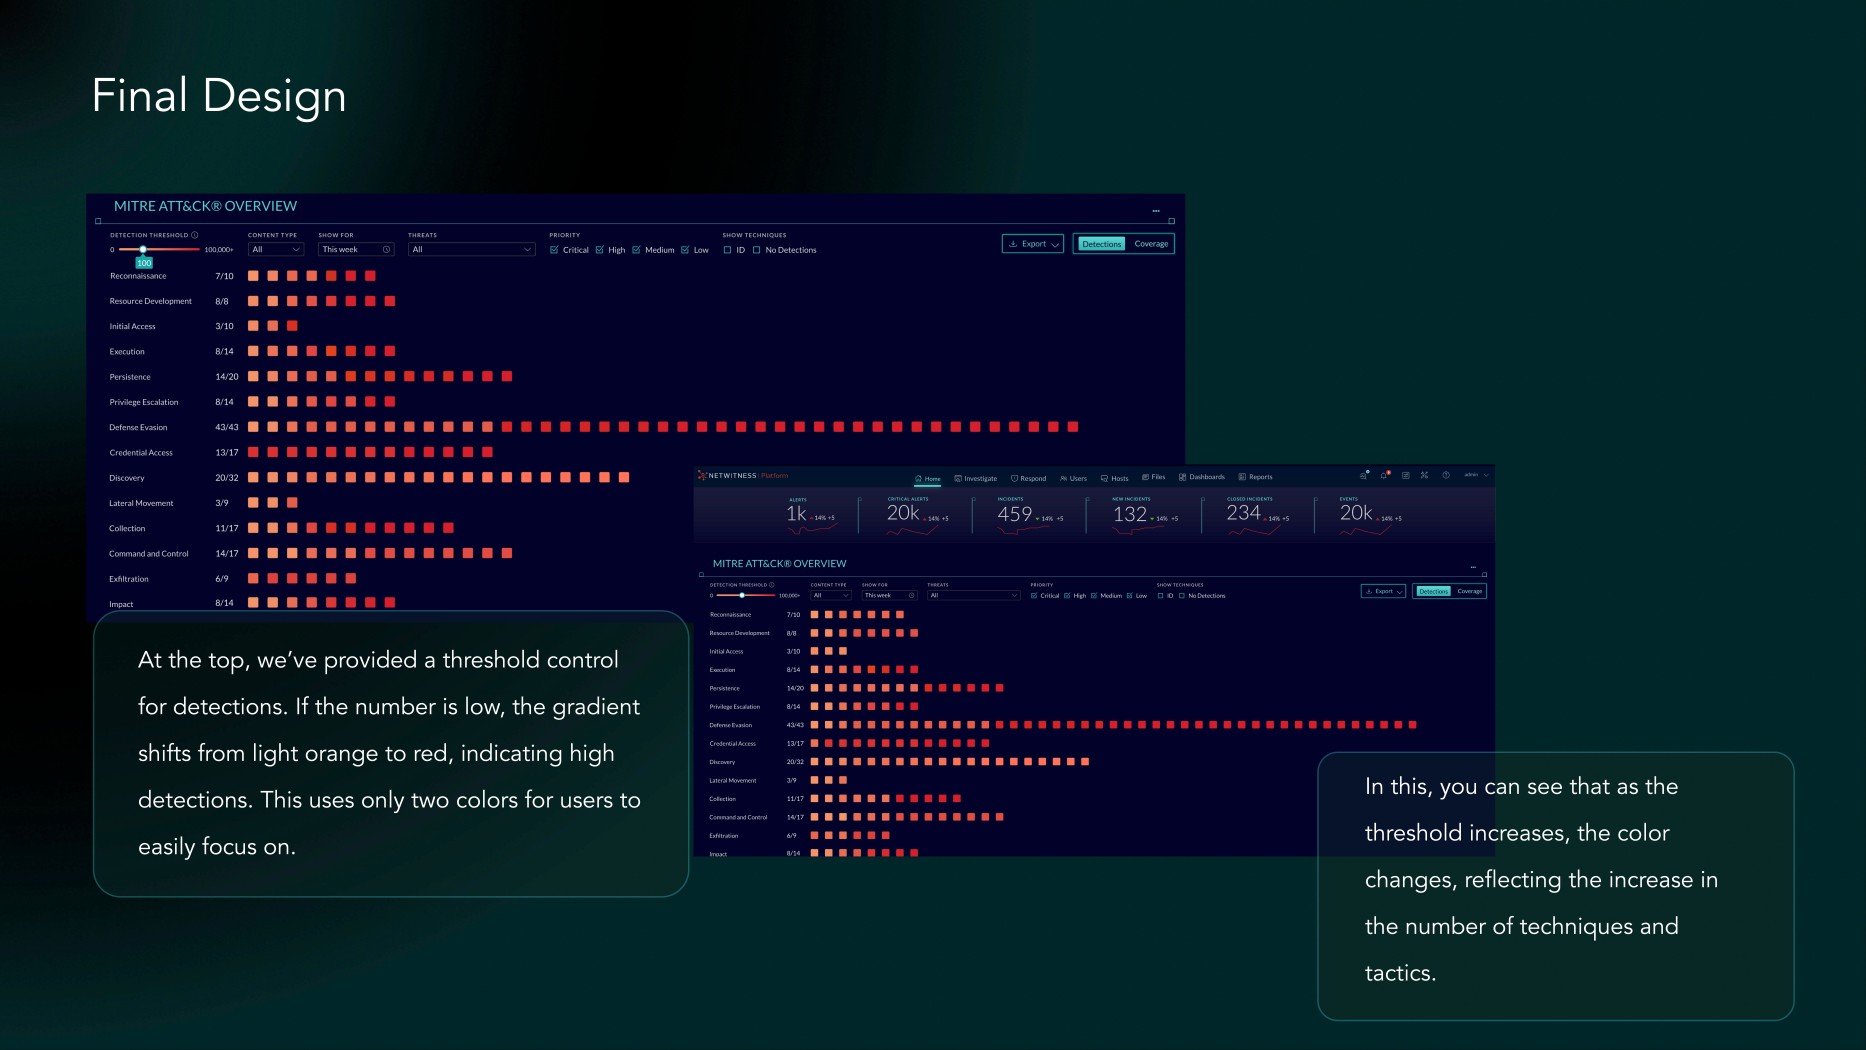
Task: Expand the admin user menu
Action: tap(1477, 475)
